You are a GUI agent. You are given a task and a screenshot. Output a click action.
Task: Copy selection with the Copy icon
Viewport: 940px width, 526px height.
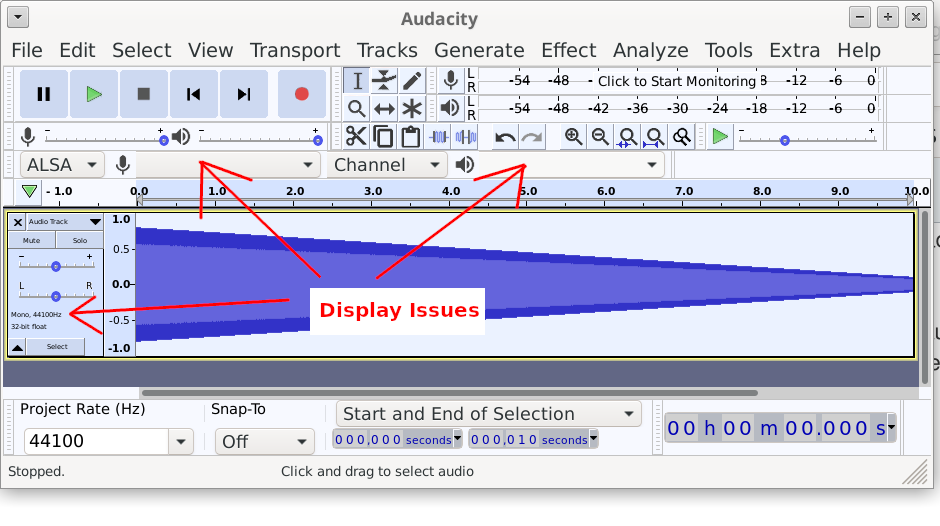(383, 137)
